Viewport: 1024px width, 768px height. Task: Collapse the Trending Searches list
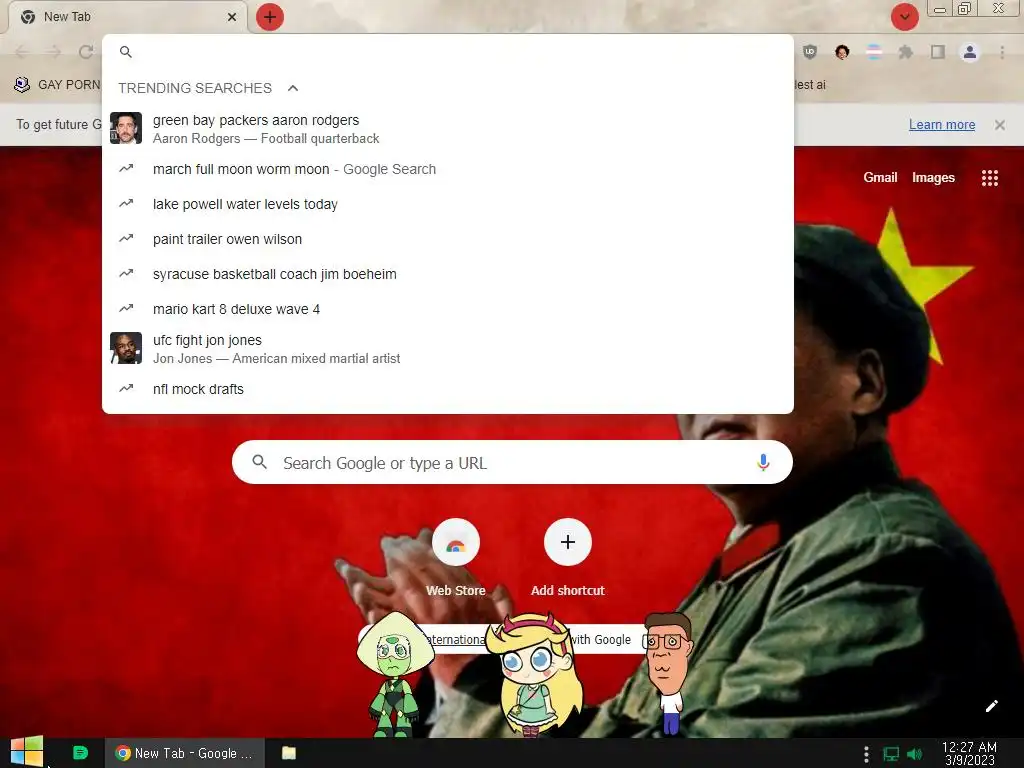tap(293, 88)
